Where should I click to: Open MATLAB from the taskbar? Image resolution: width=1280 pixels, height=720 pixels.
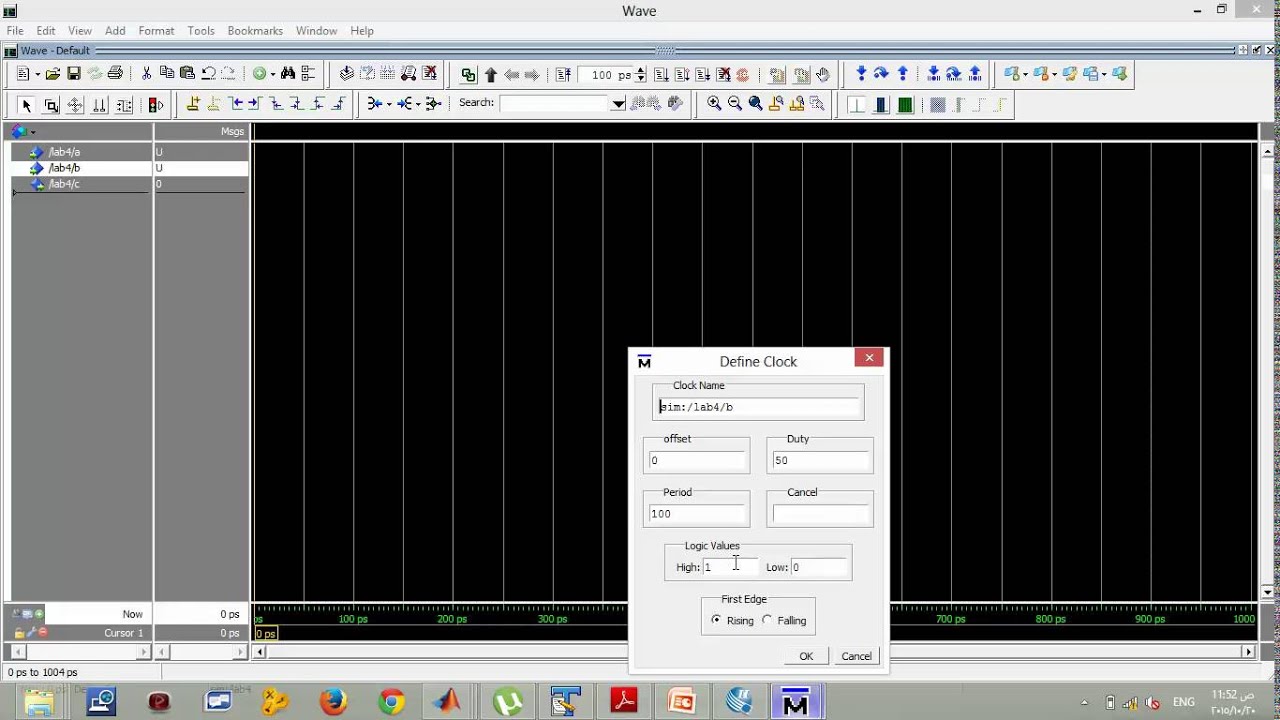(x=448, y=702)
